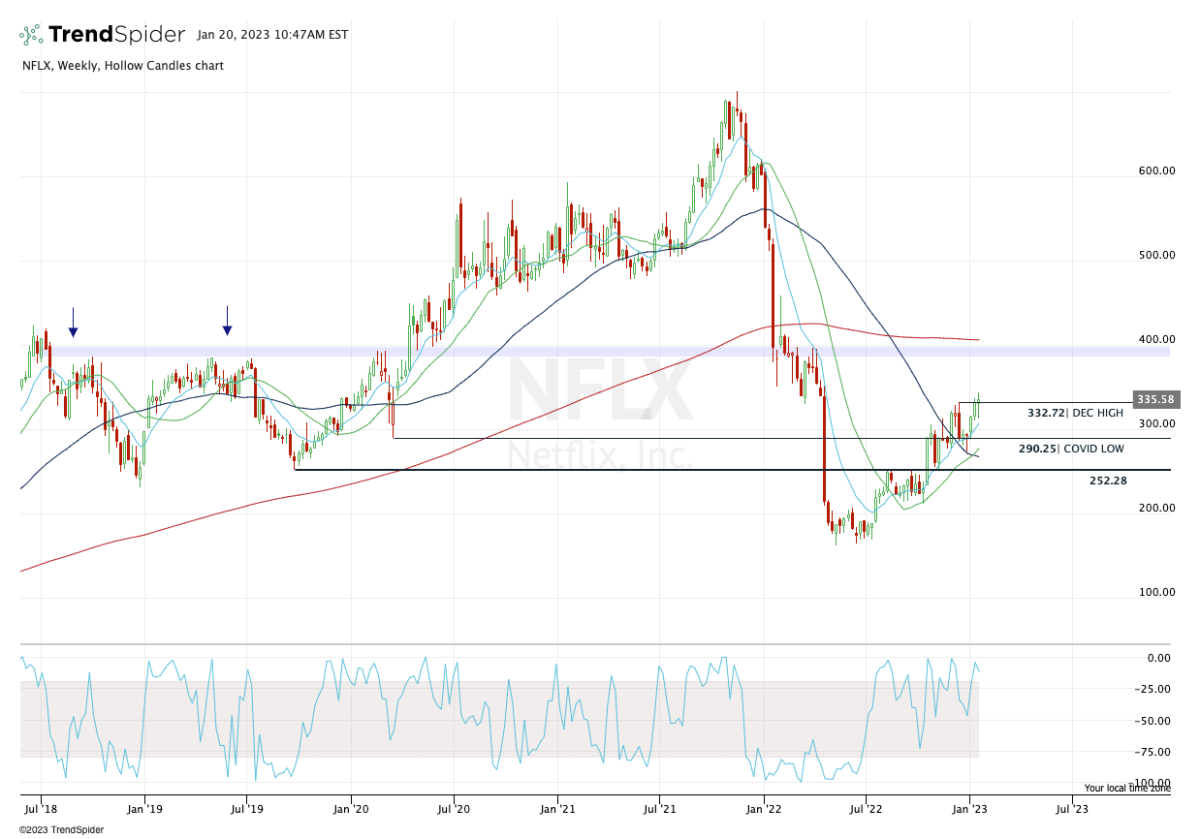The image size is (1200, 839).
Task: Click the 'NFLX, Weekly, Hollow Candles chart' title
Action: tap(121, 66)
